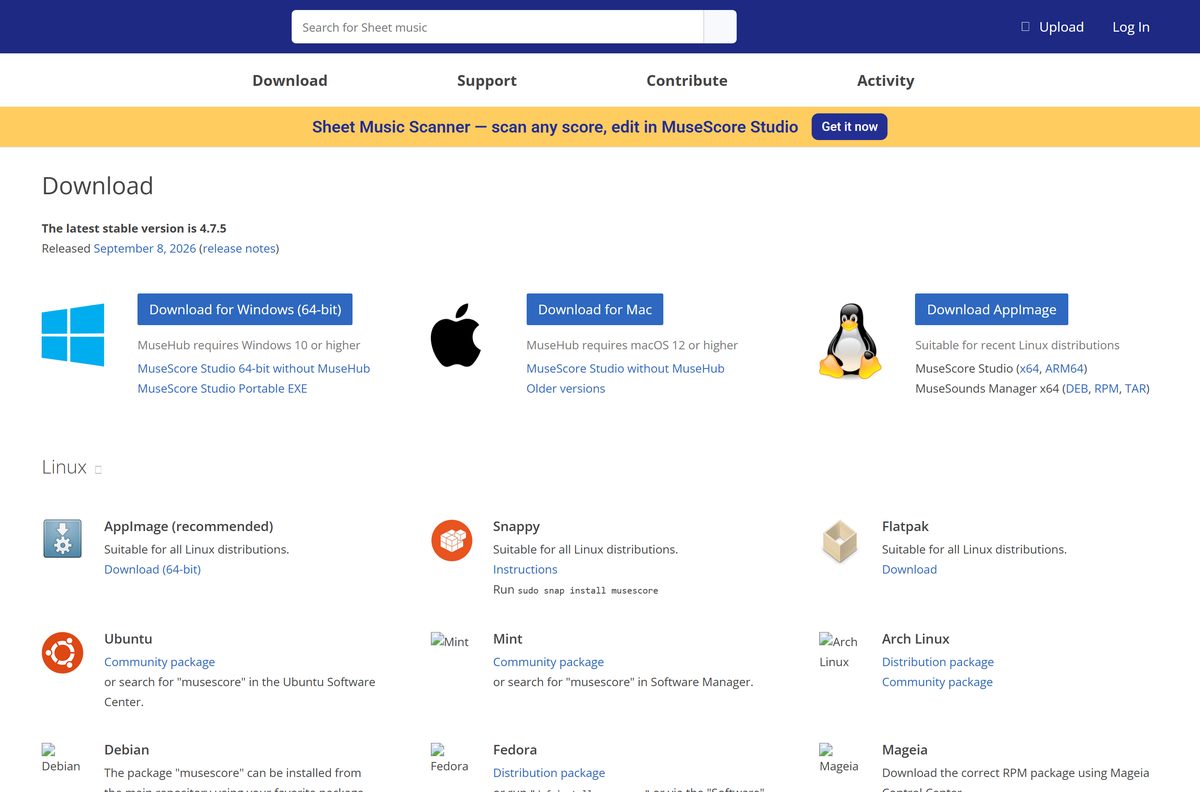Click the ARM64 link
The height and width of the screenshot is (792, 1200).
pyautogui.click(x=1064, y=368)
